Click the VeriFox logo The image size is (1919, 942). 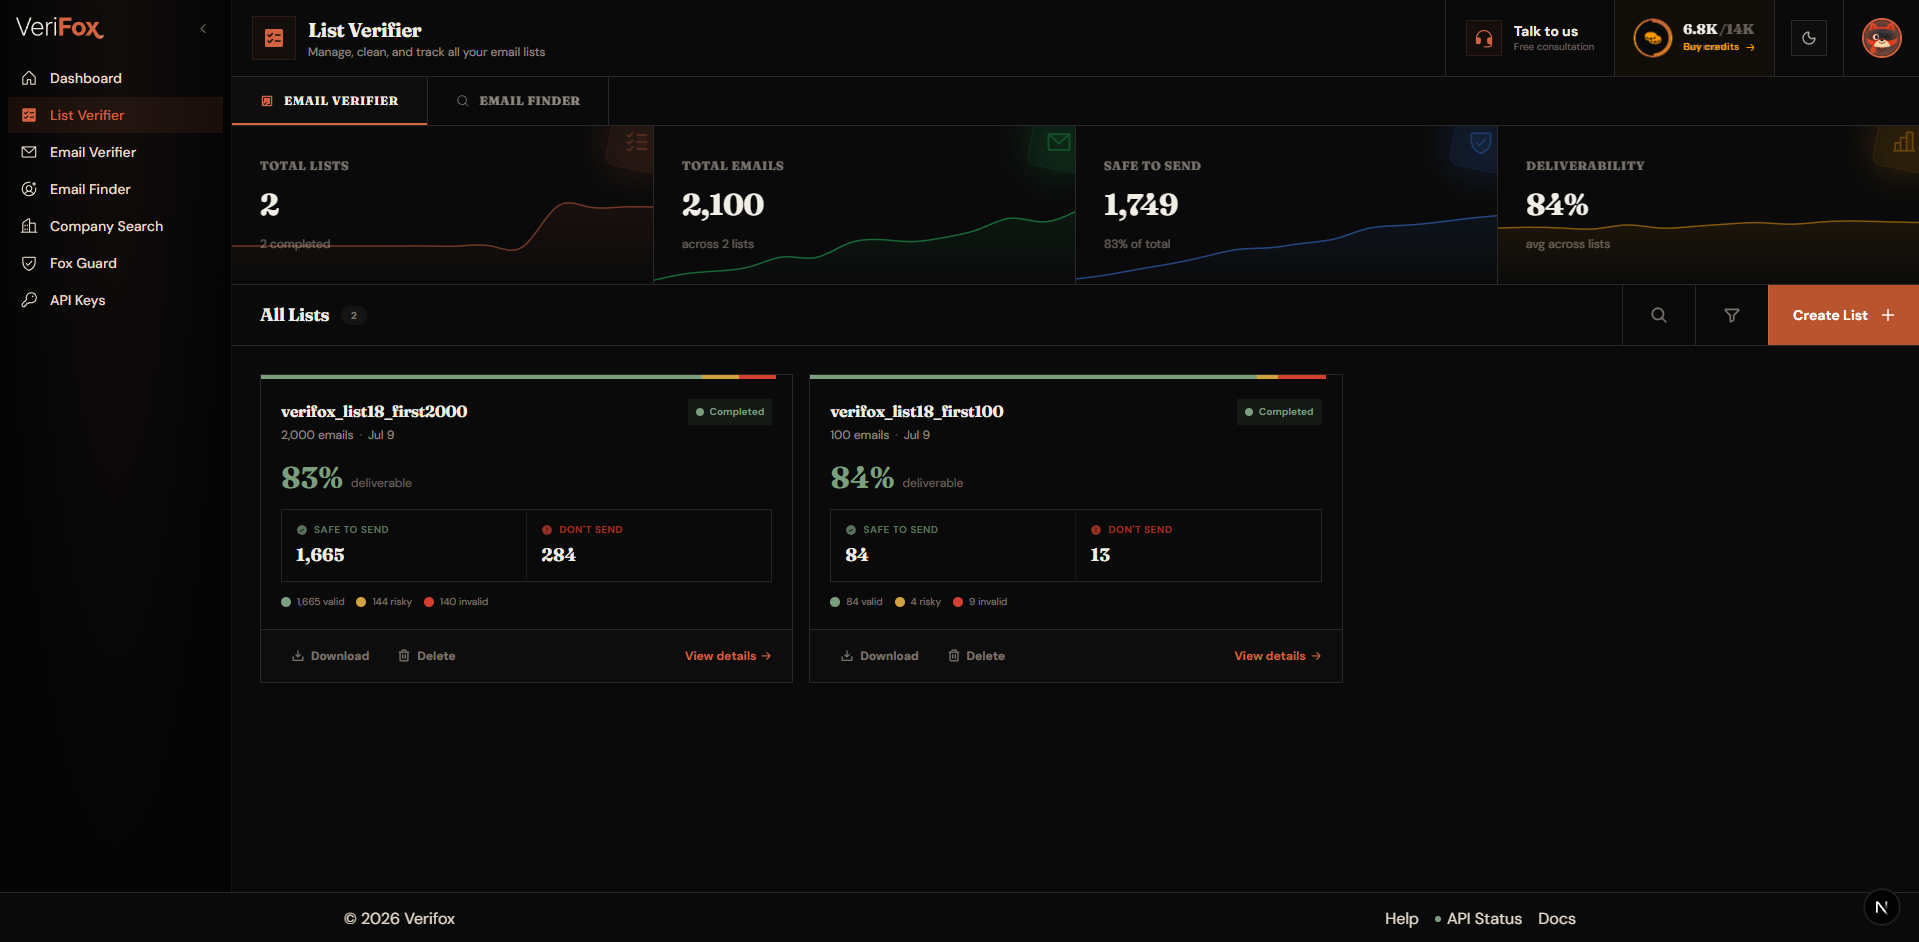pos(60,28)
